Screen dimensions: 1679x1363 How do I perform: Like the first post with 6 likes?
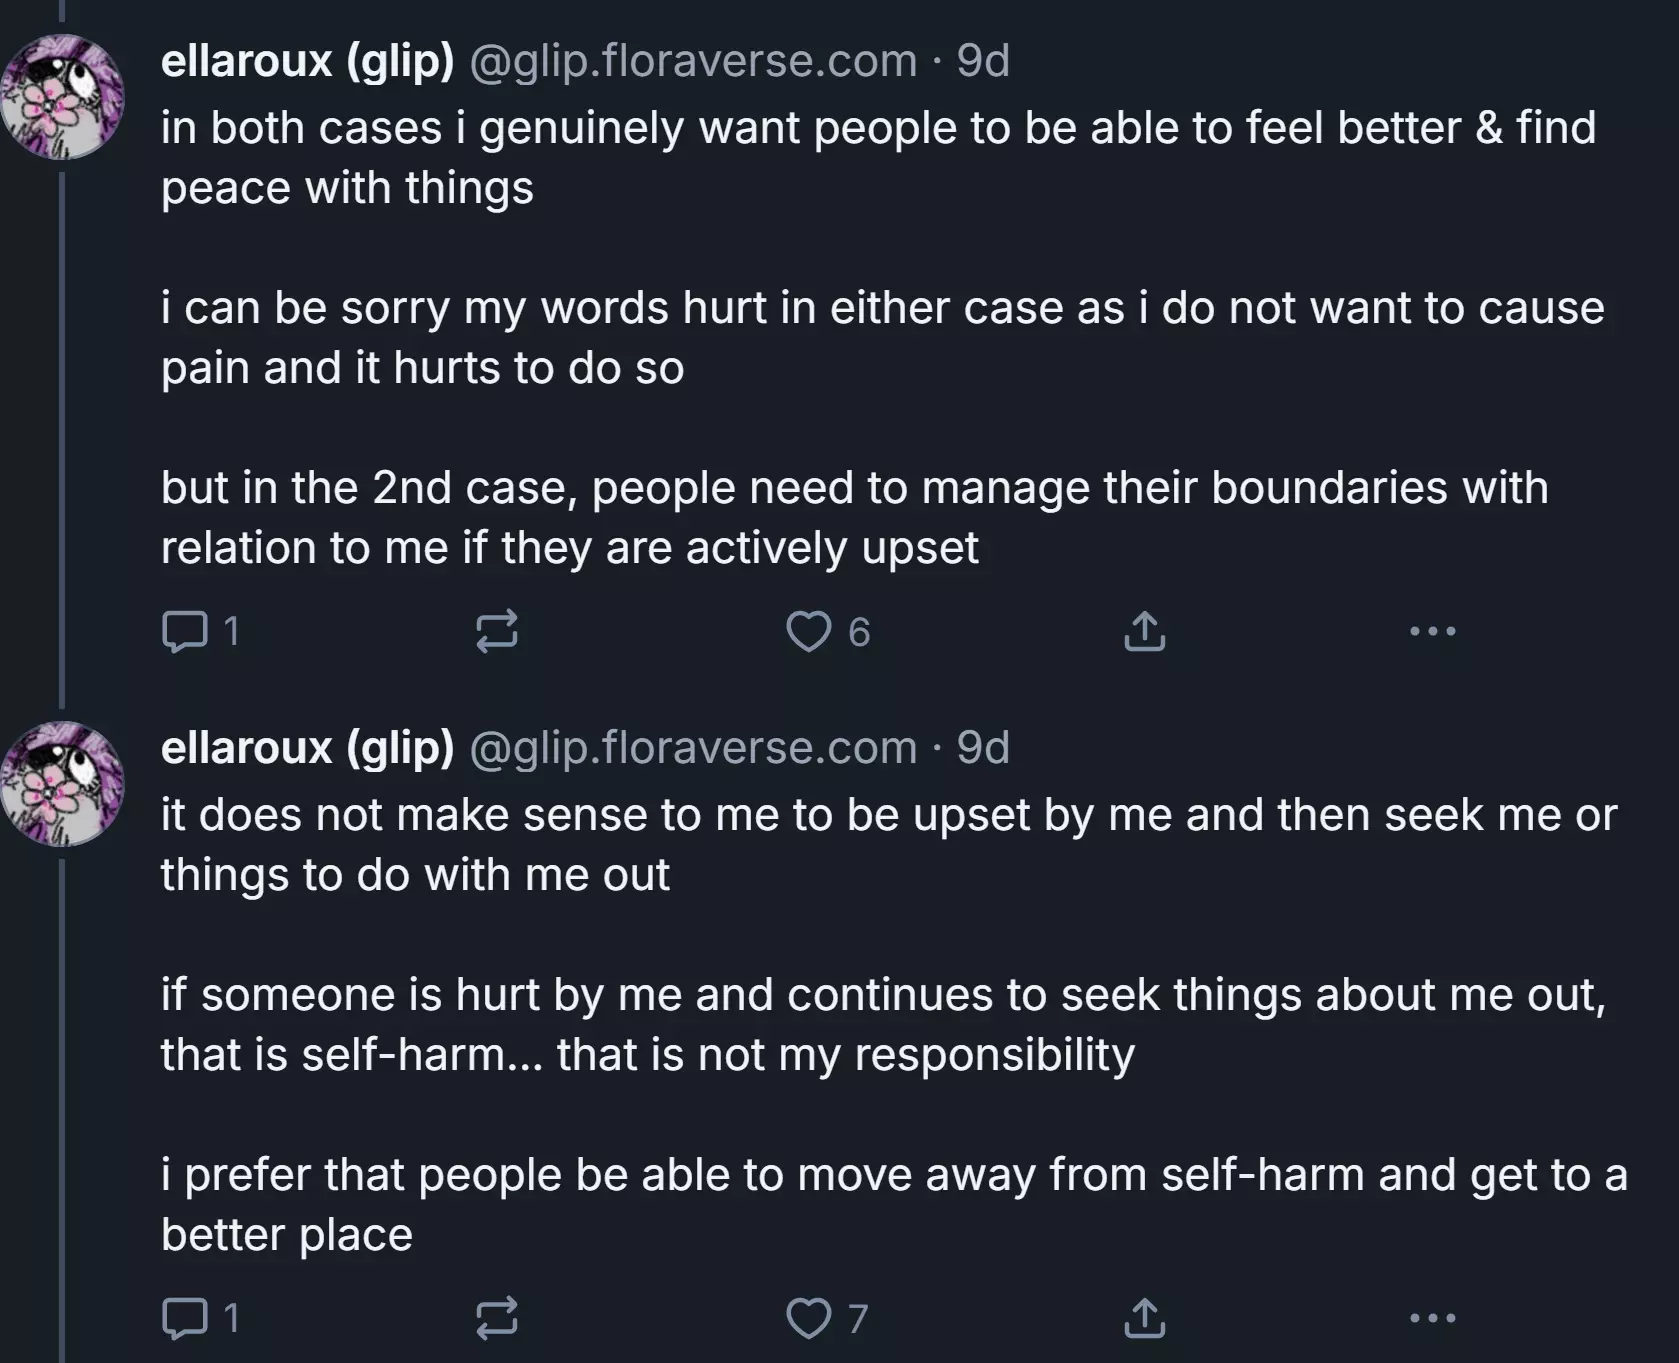(828, 631)
